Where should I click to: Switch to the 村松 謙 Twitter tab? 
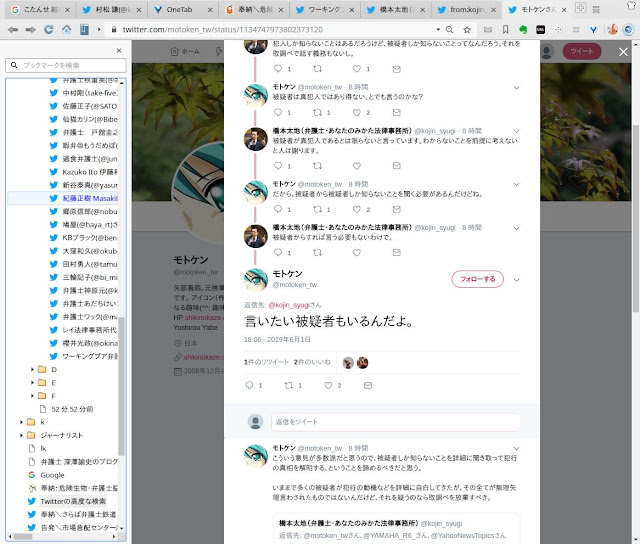(112, 9)
